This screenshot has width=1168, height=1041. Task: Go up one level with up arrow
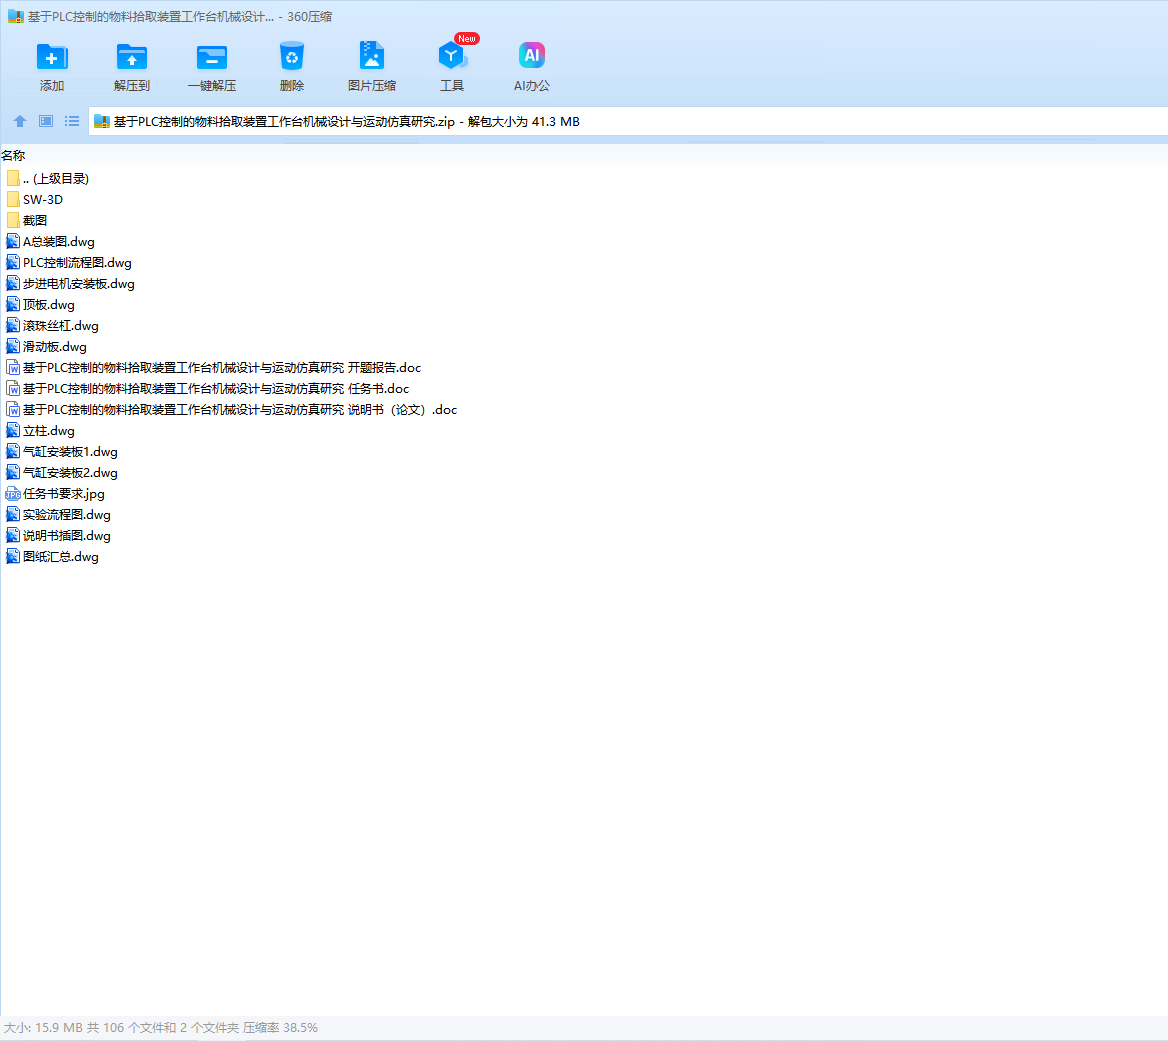(20, 121)
